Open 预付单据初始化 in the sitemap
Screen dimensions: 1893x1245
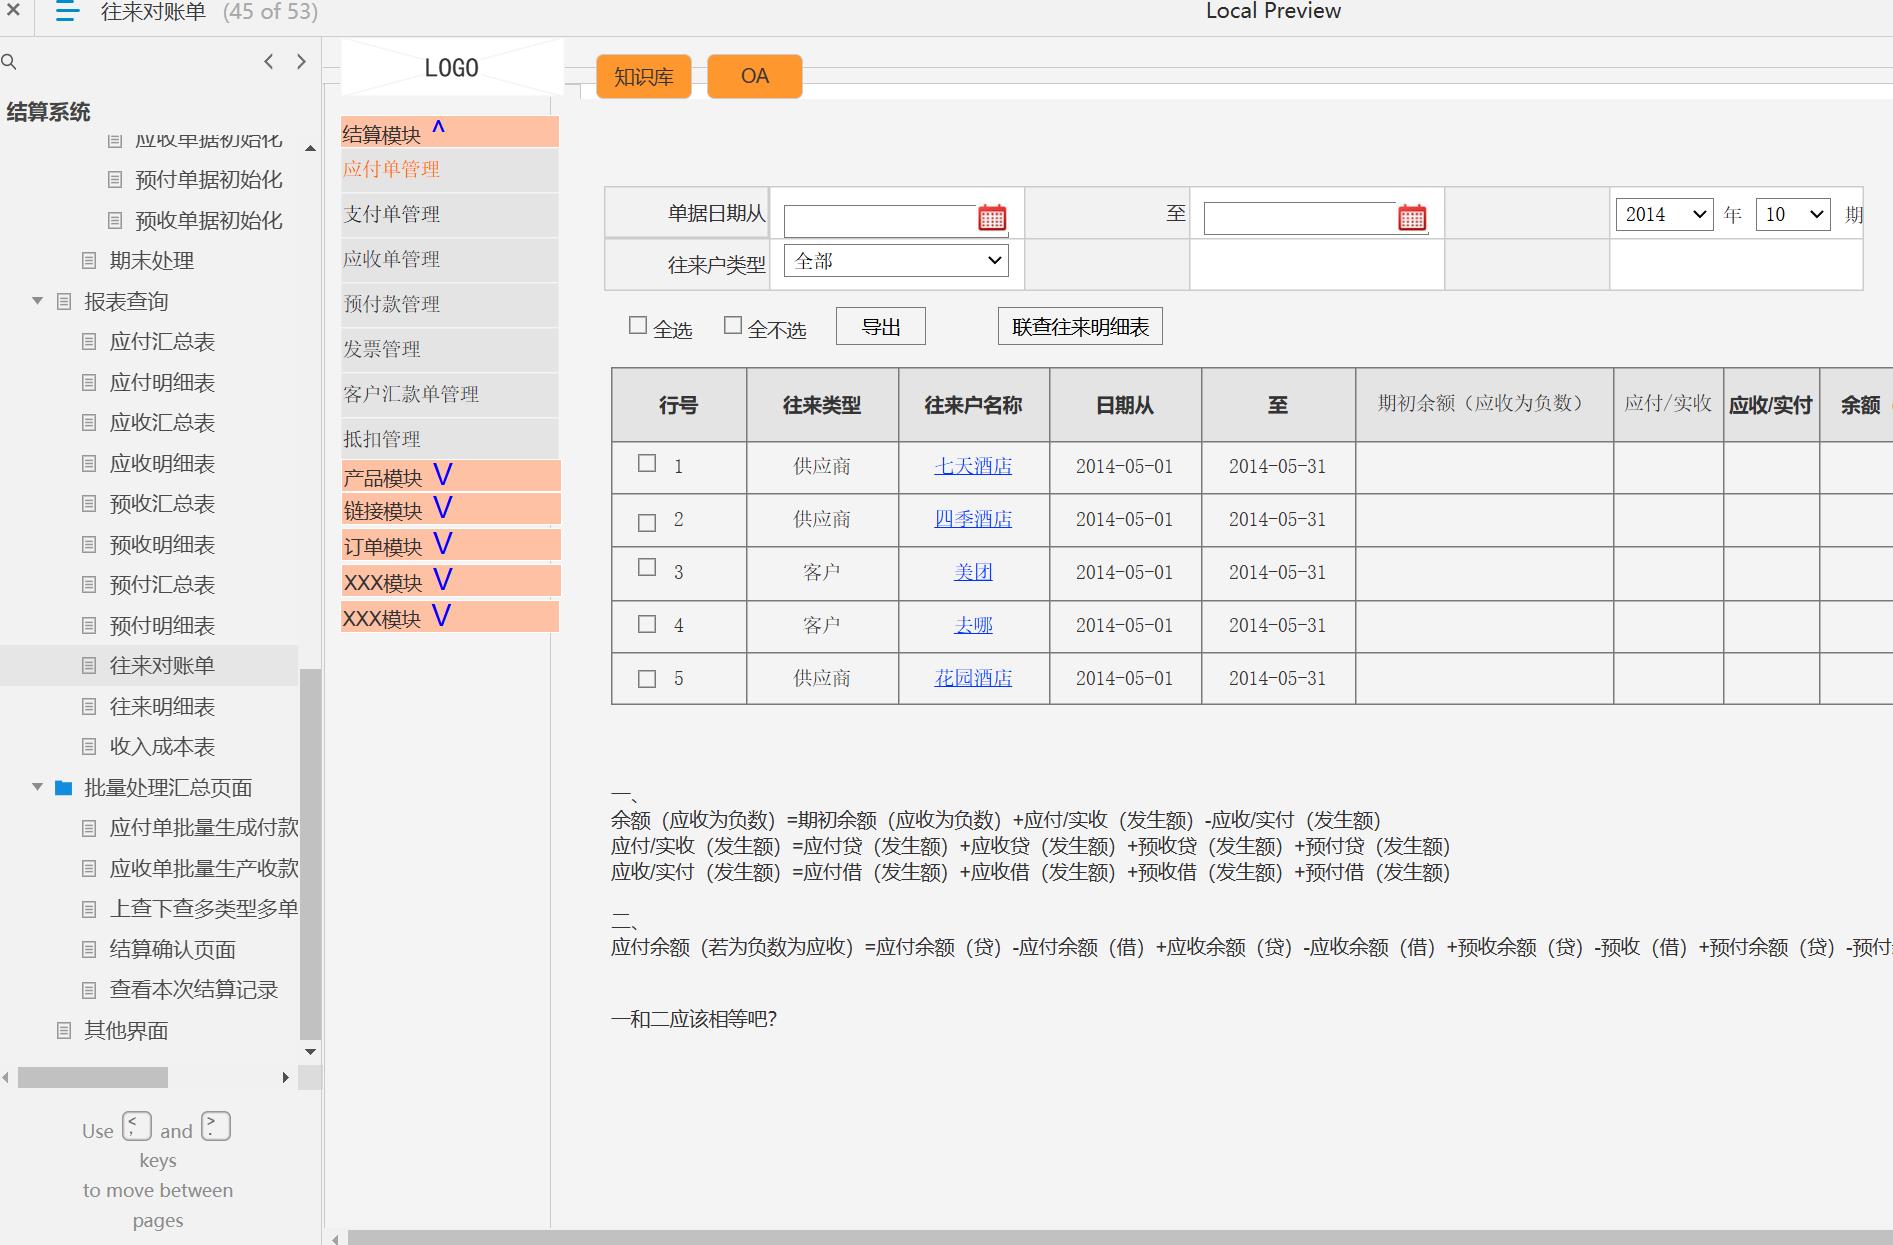pos(209,180)
